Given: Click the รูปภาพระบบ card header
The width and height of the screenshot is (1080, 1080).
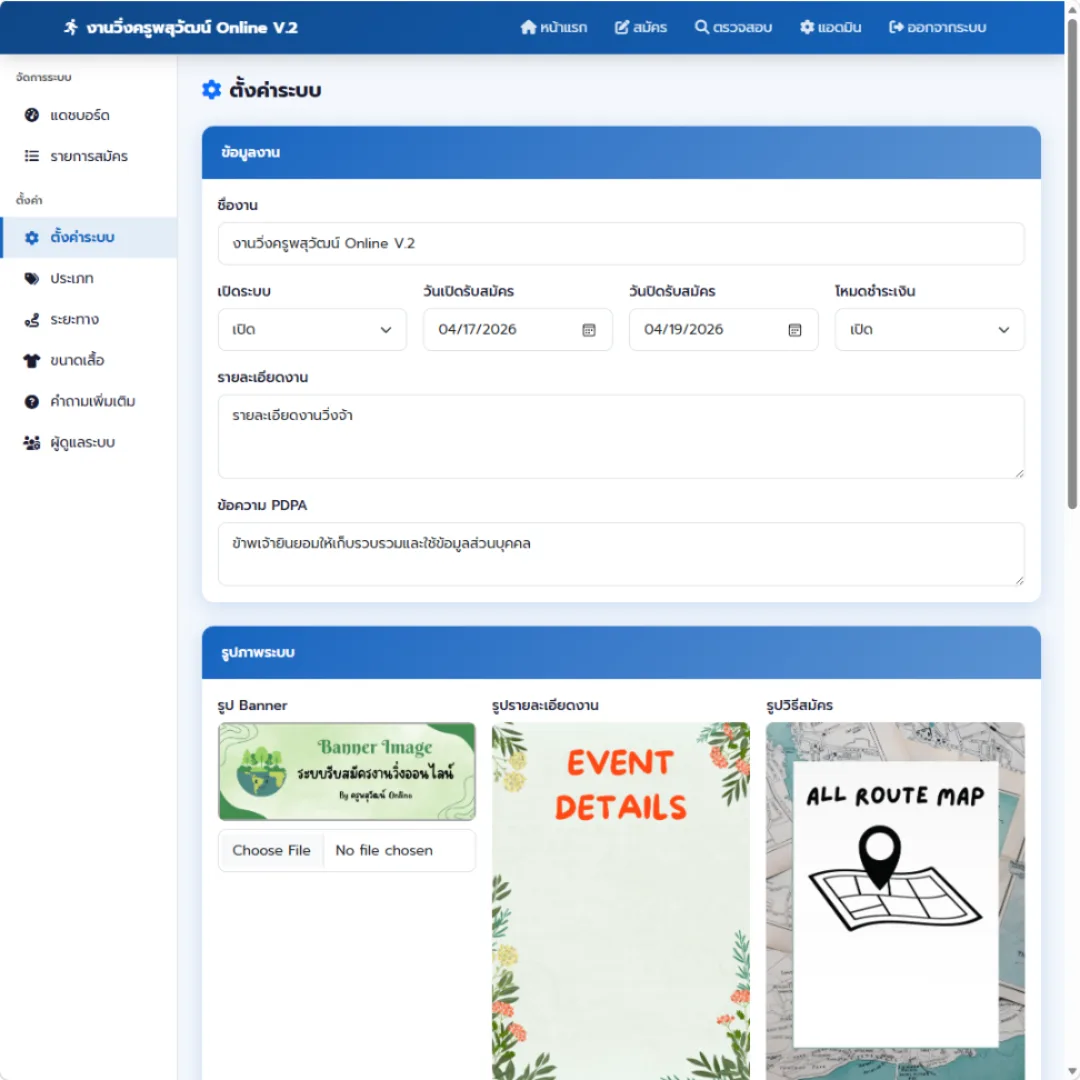Looking at the screenshot, I should [x=621, y=652].
